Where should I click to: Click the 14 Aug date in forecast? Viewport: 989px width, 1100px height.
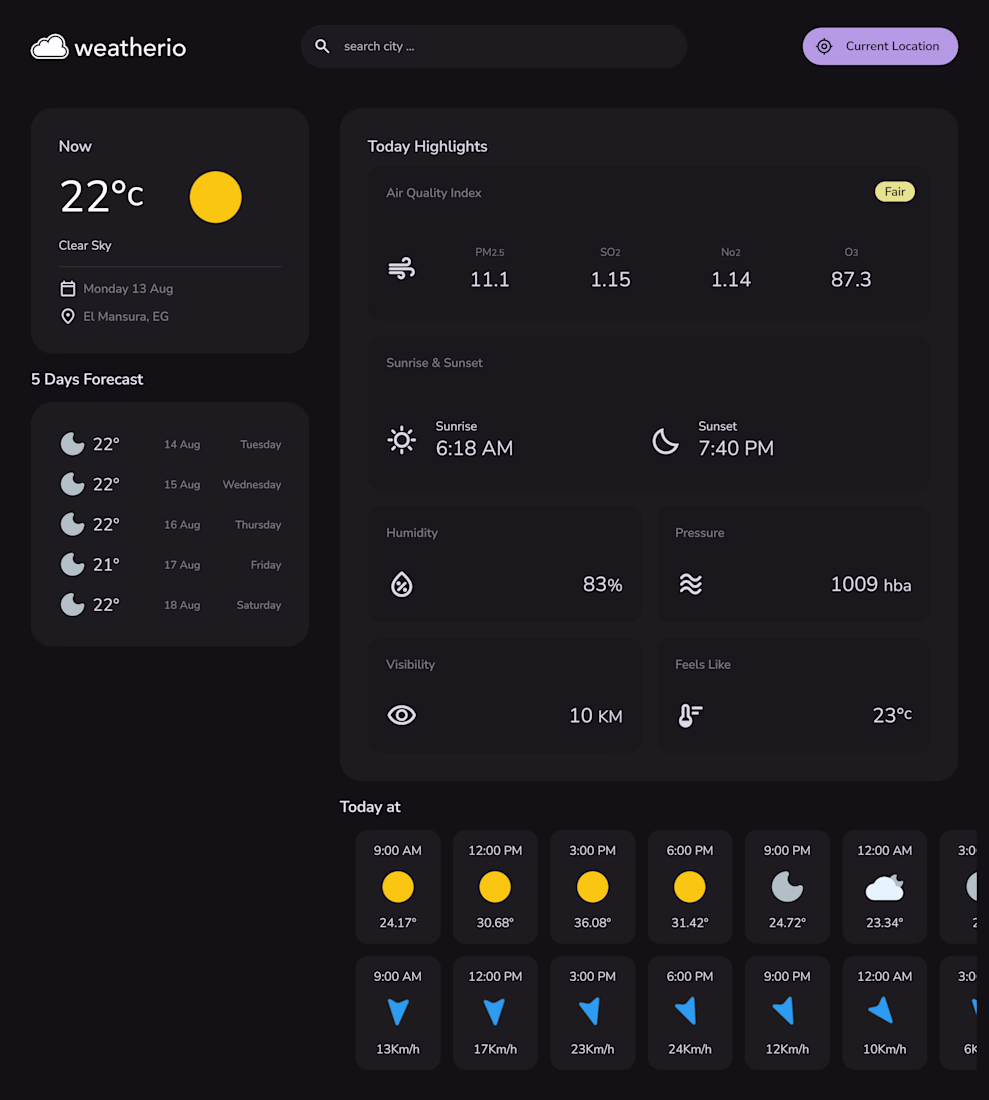click(x=182, y=444)
